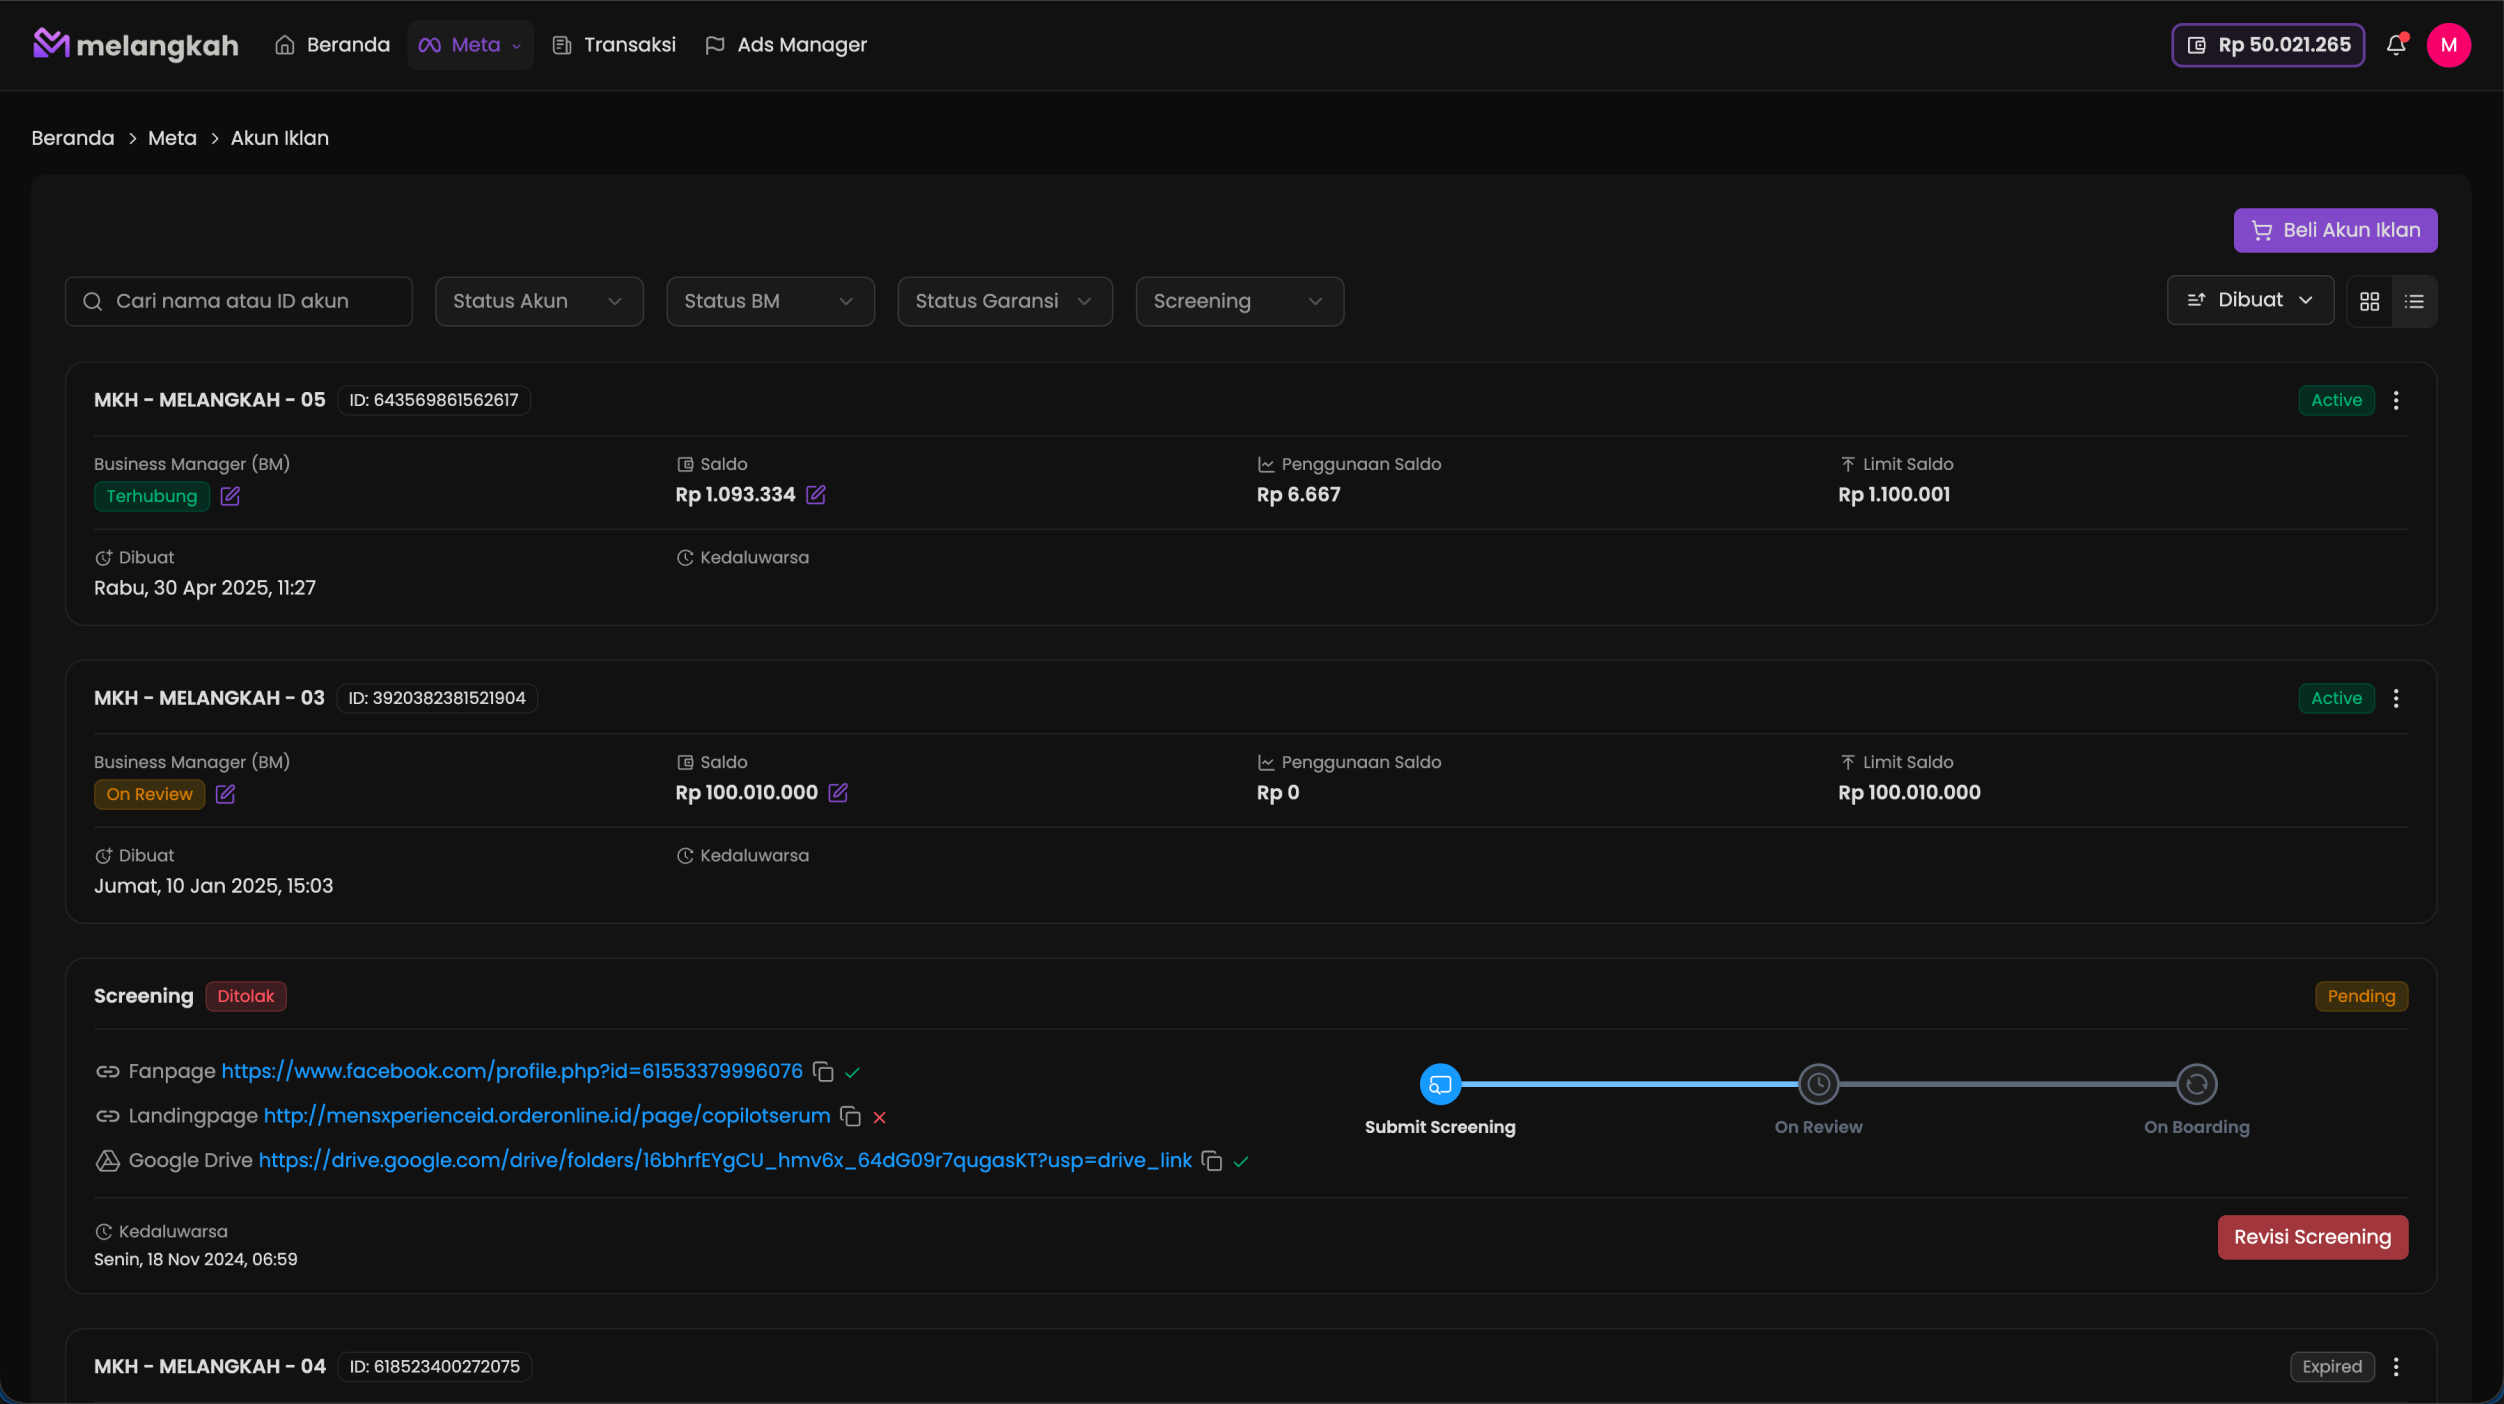
Task: Open the Transaksi menu item
Action: click(613, 45)
